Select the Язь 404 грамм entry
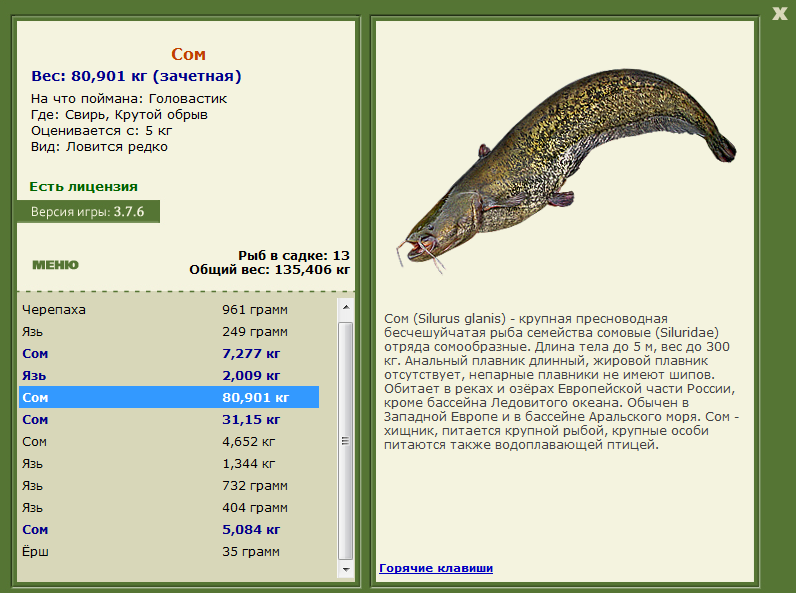This screenshot has width=796, height=593. [169, 507]
